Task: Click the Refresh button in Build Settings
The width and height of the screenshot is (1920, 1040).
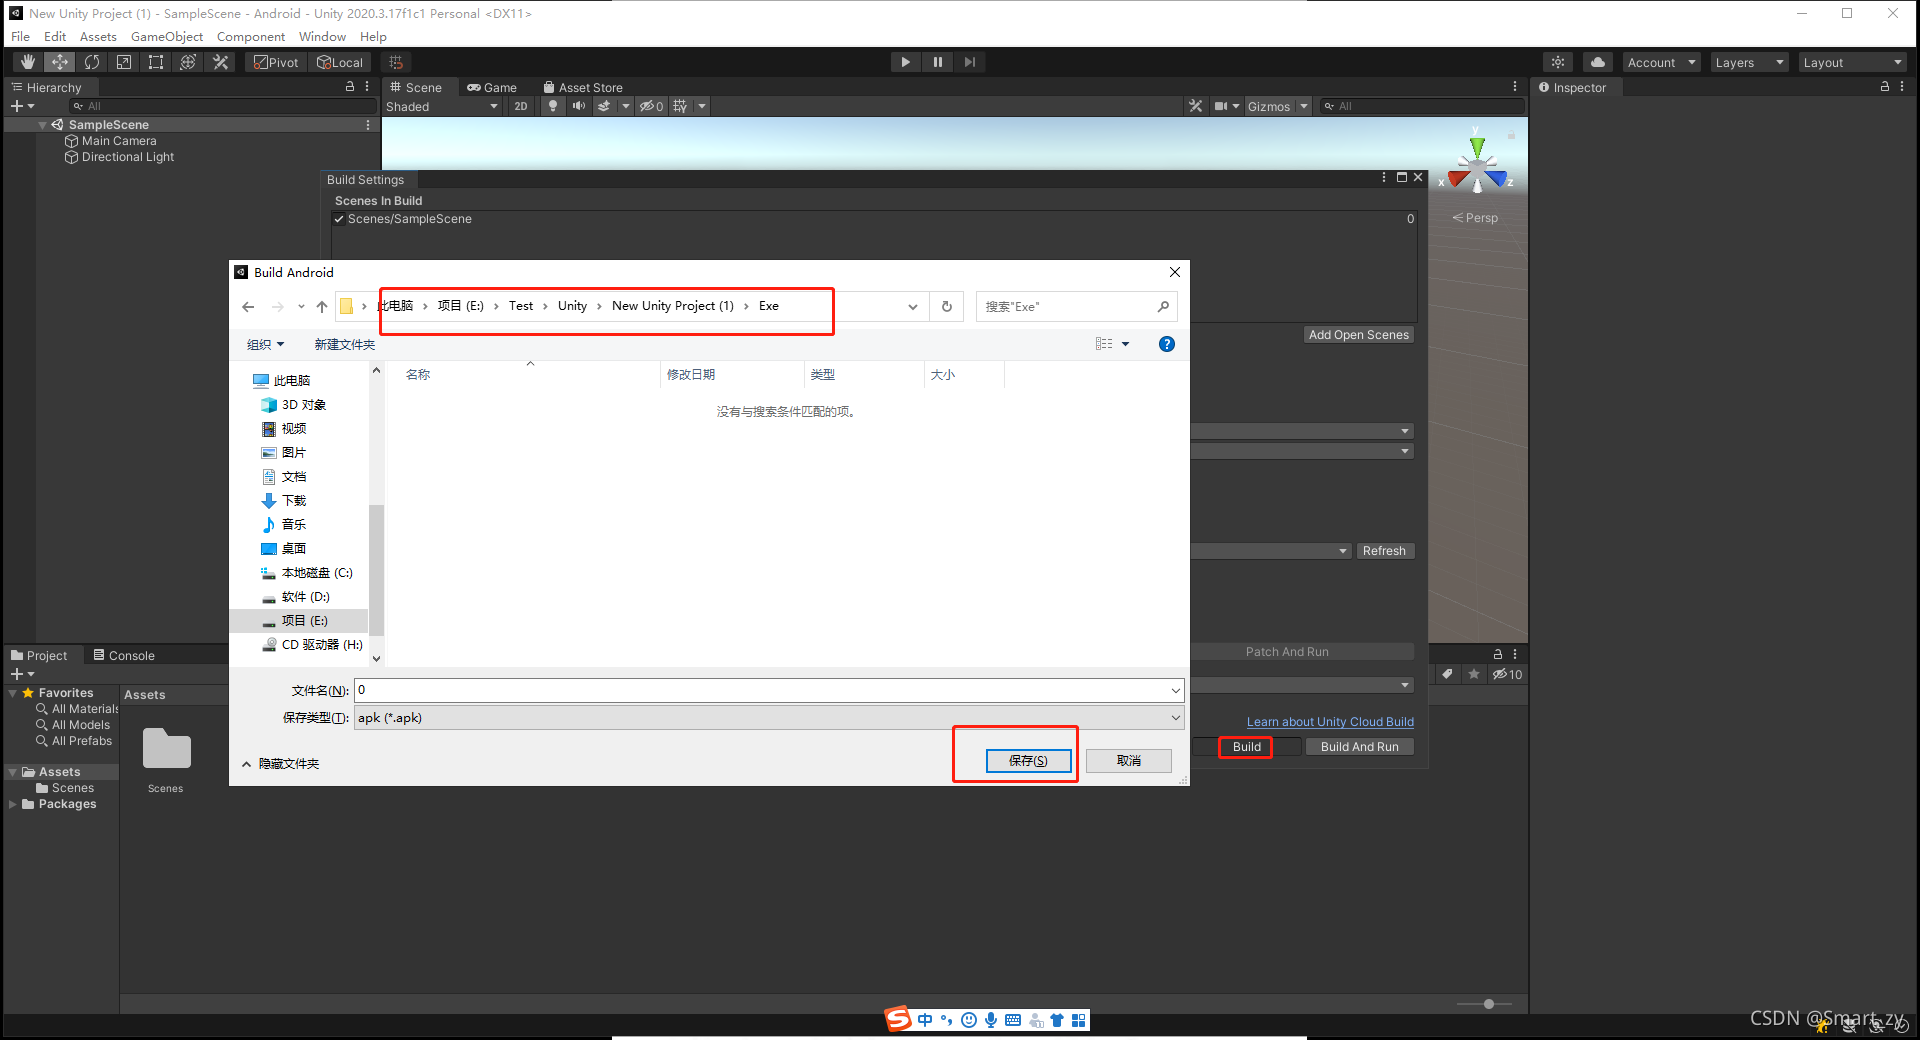Action: pos(1384,551)
